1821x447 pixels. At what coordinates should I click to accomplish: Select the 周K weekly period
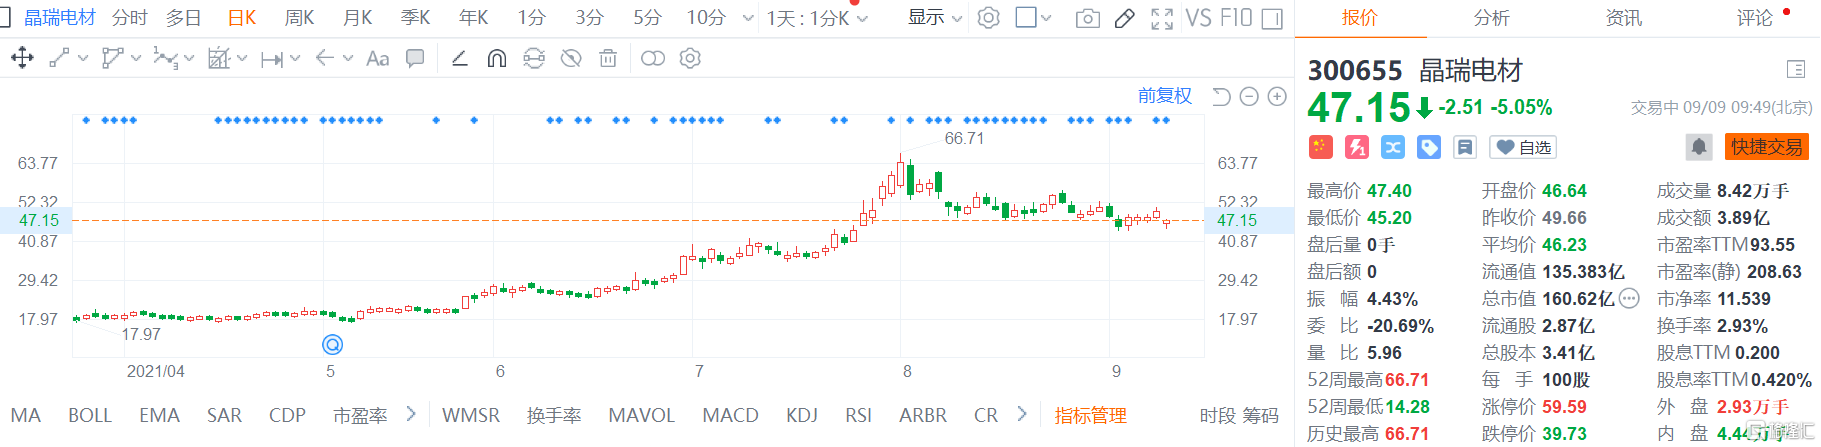click(300, 18)
